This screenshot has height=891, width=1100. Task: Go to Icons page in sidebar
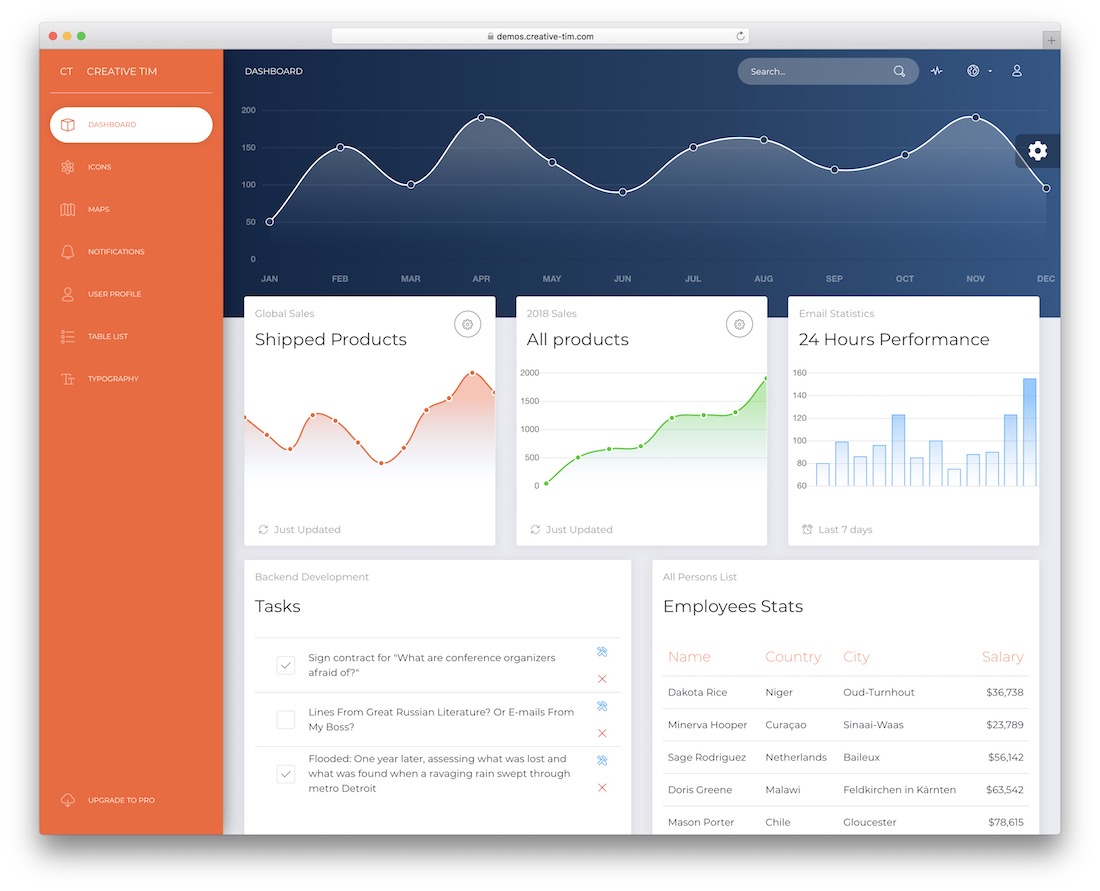[131, 167]
